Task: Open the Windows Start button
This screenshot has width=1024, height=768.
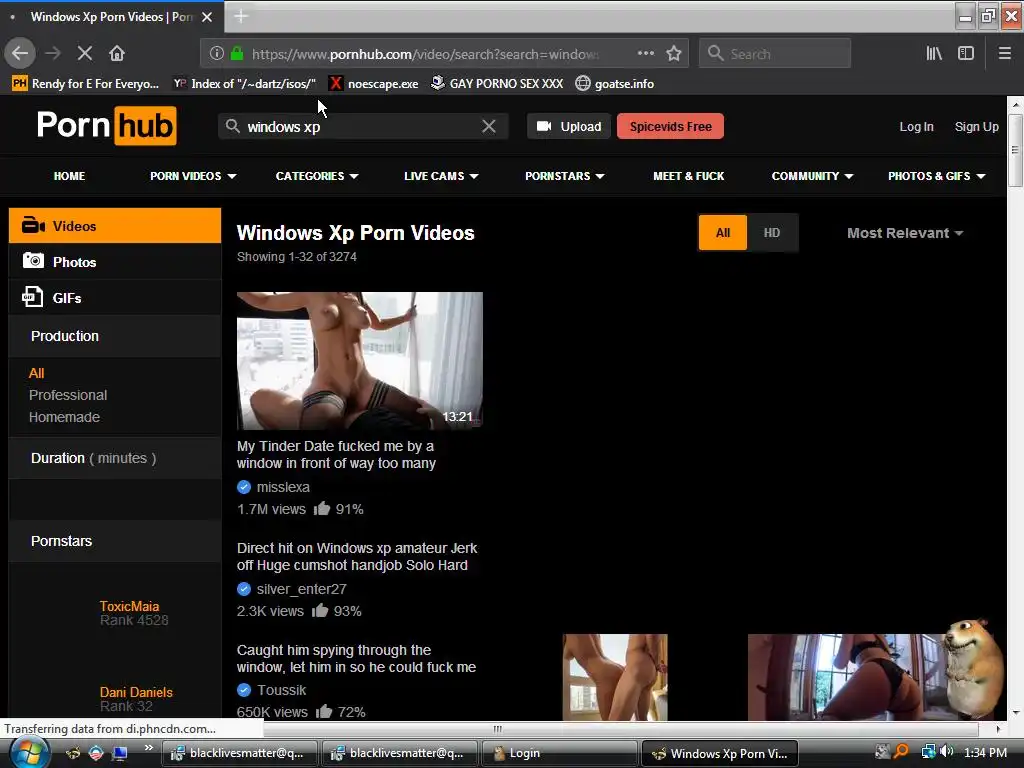Action: (29, 754)
